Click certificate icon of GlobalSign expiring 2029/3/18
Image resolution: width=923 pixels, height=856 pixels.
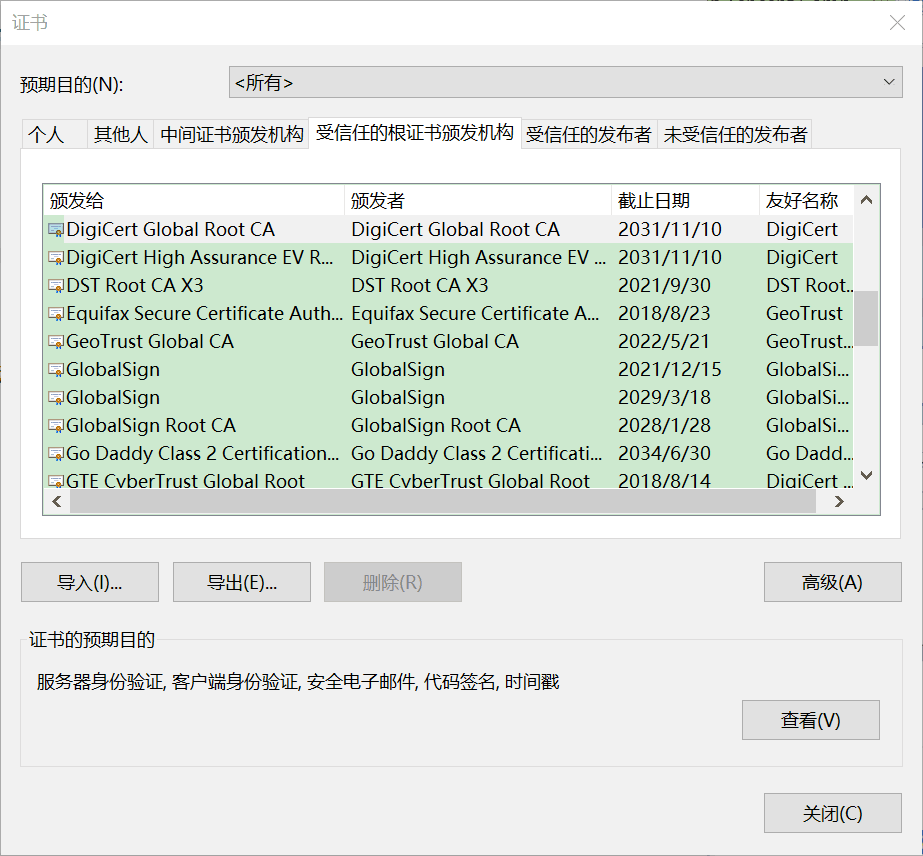(56, 397)
